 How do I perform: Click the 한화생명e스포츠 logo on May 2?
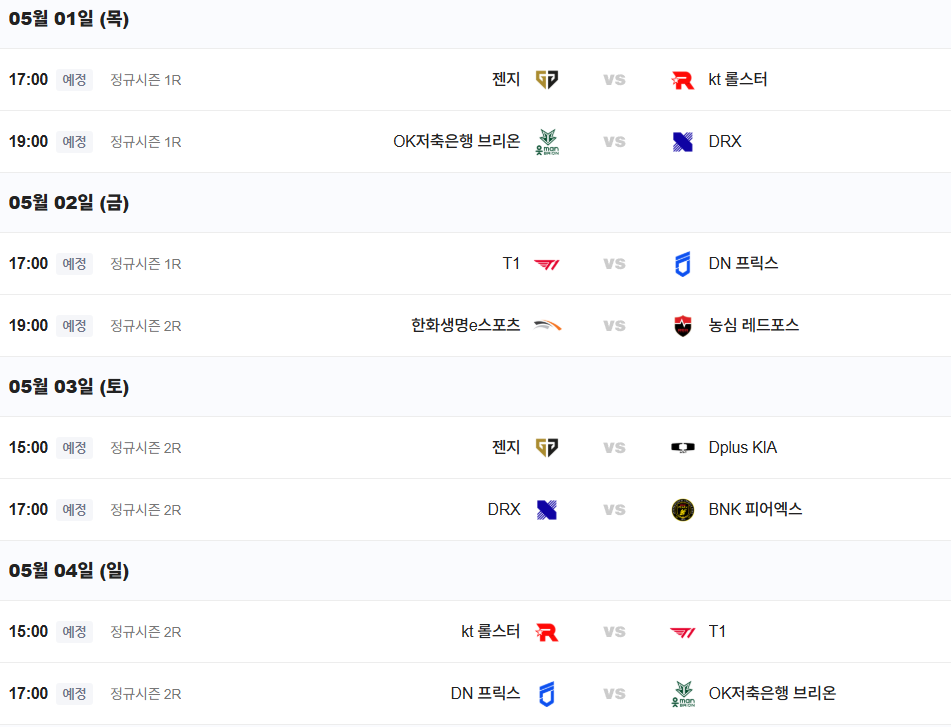(x=547, y=326)
